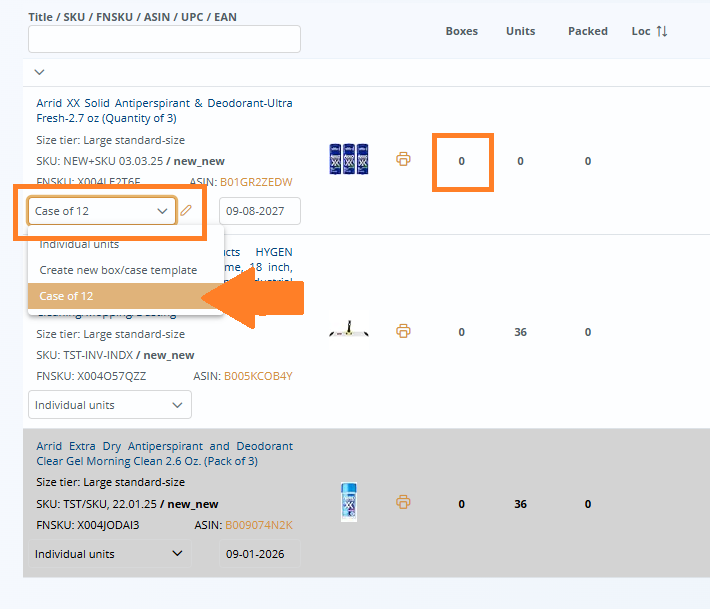Open the Arrid Extra Dry product thumbnail

[x=348, y=503]
